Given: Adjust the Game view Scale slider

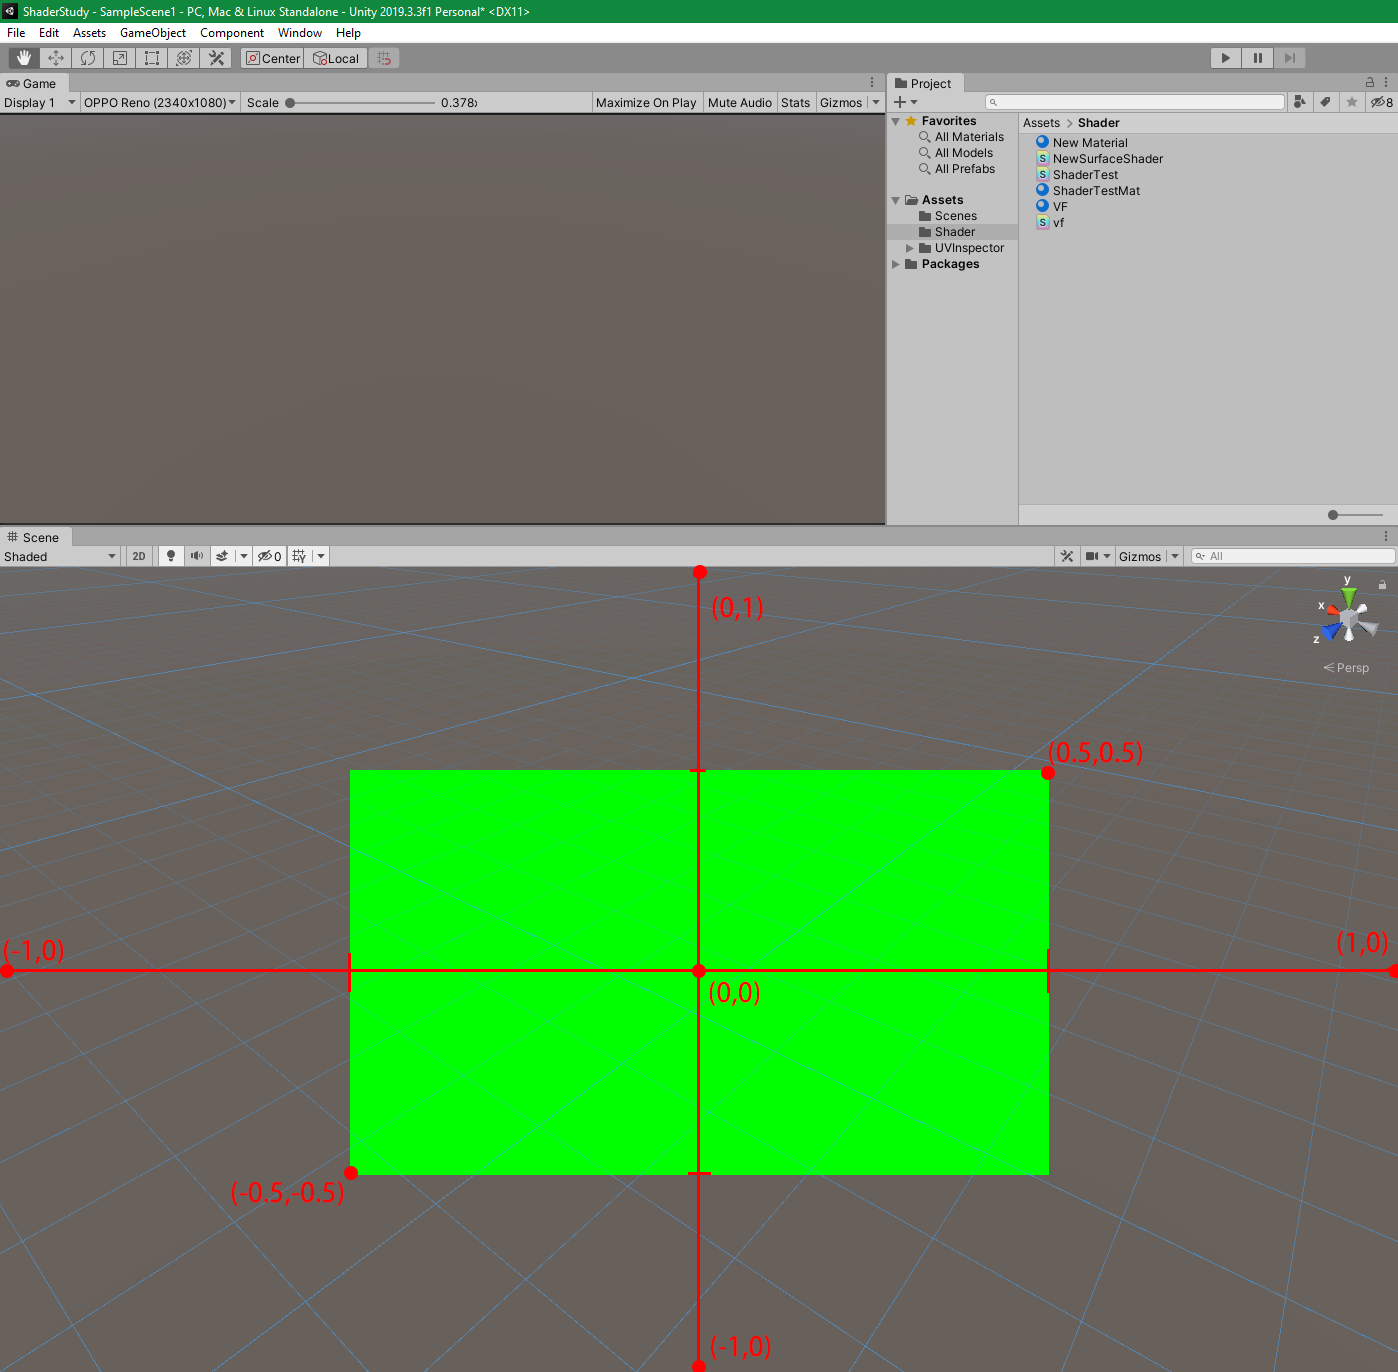Looking at the screenshot, I should tap(360, 102).
